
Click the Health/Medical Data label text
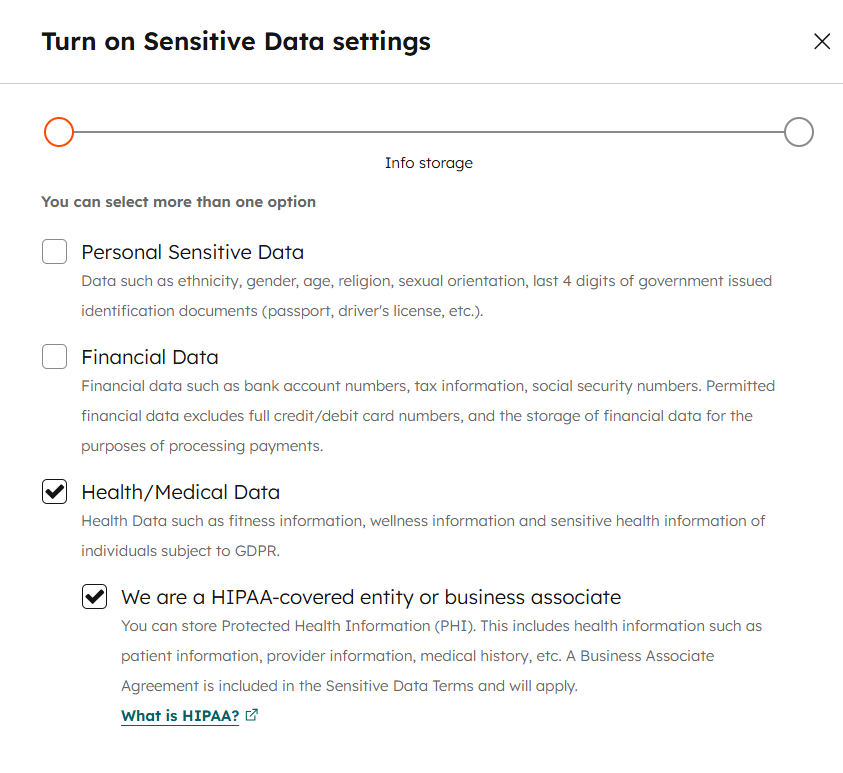180,492
